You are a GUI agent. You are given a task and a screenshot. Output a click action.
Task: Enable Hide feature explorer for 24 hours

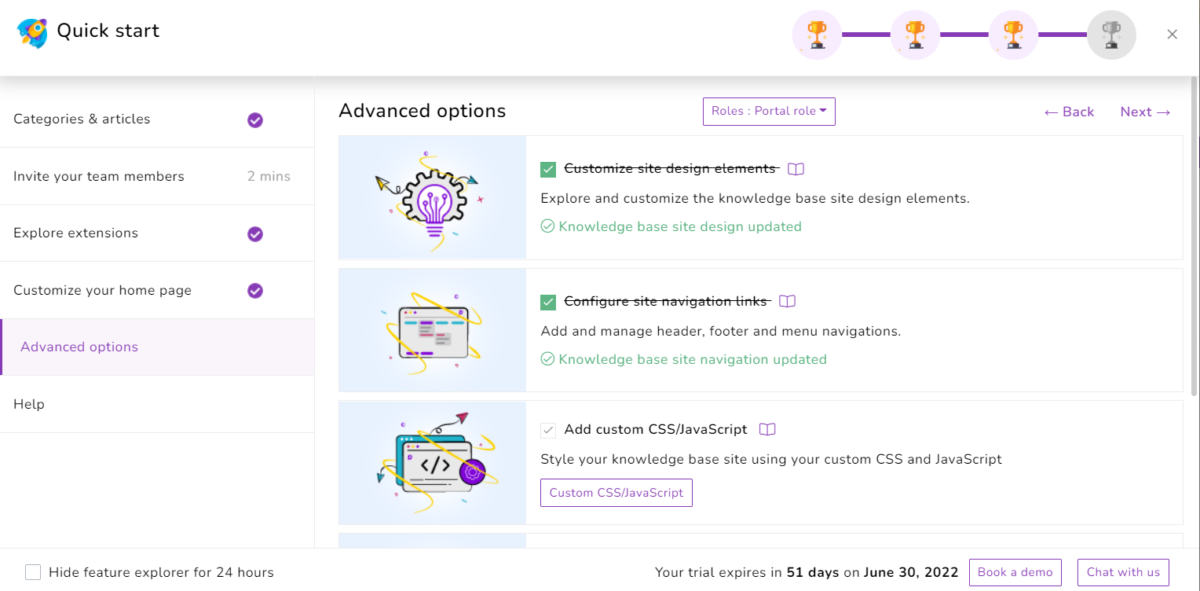coord(33,572)
